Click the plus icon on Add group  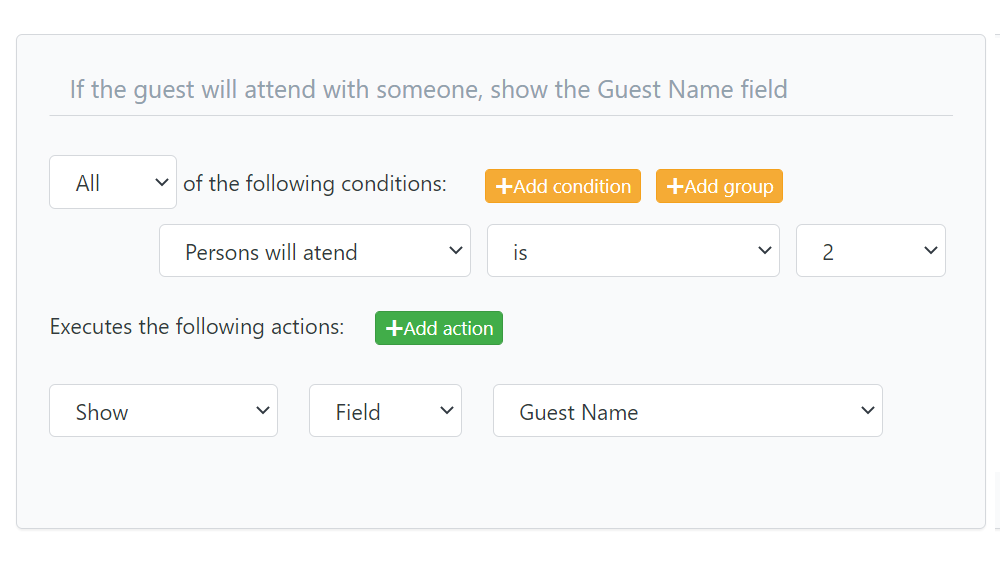[x=675, y=187]
